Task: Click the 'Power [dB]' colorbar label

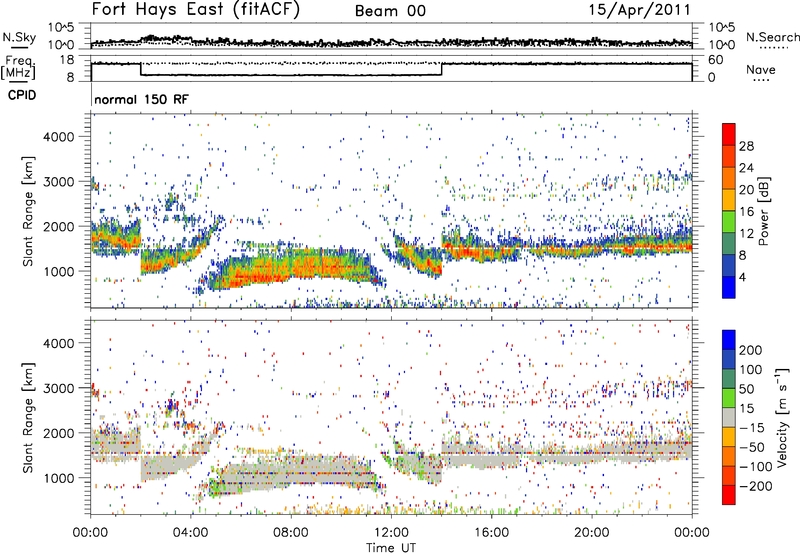Action: (764, 211)
